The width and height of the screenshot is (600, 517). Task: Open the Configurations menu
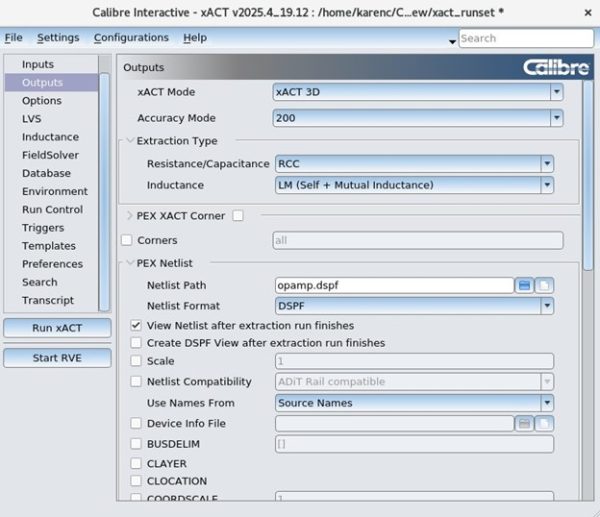click(131, 38)
